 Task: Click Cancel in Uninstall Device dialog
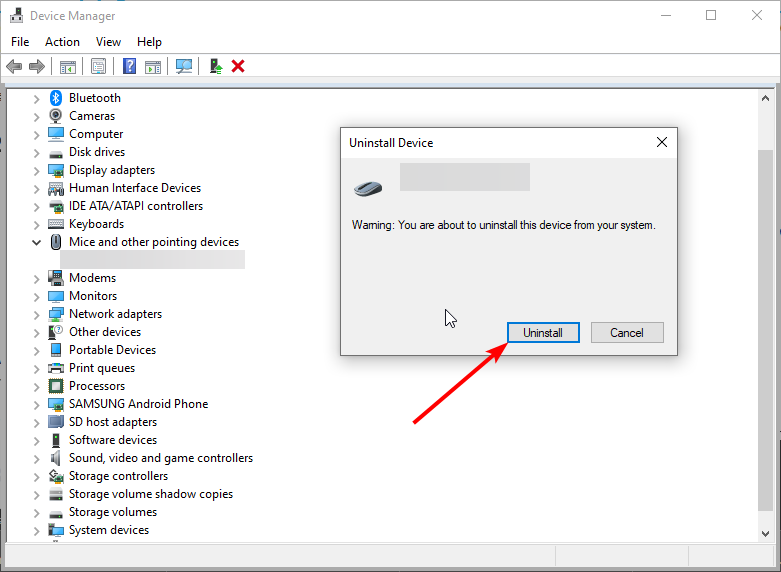(x=627, y=332)
